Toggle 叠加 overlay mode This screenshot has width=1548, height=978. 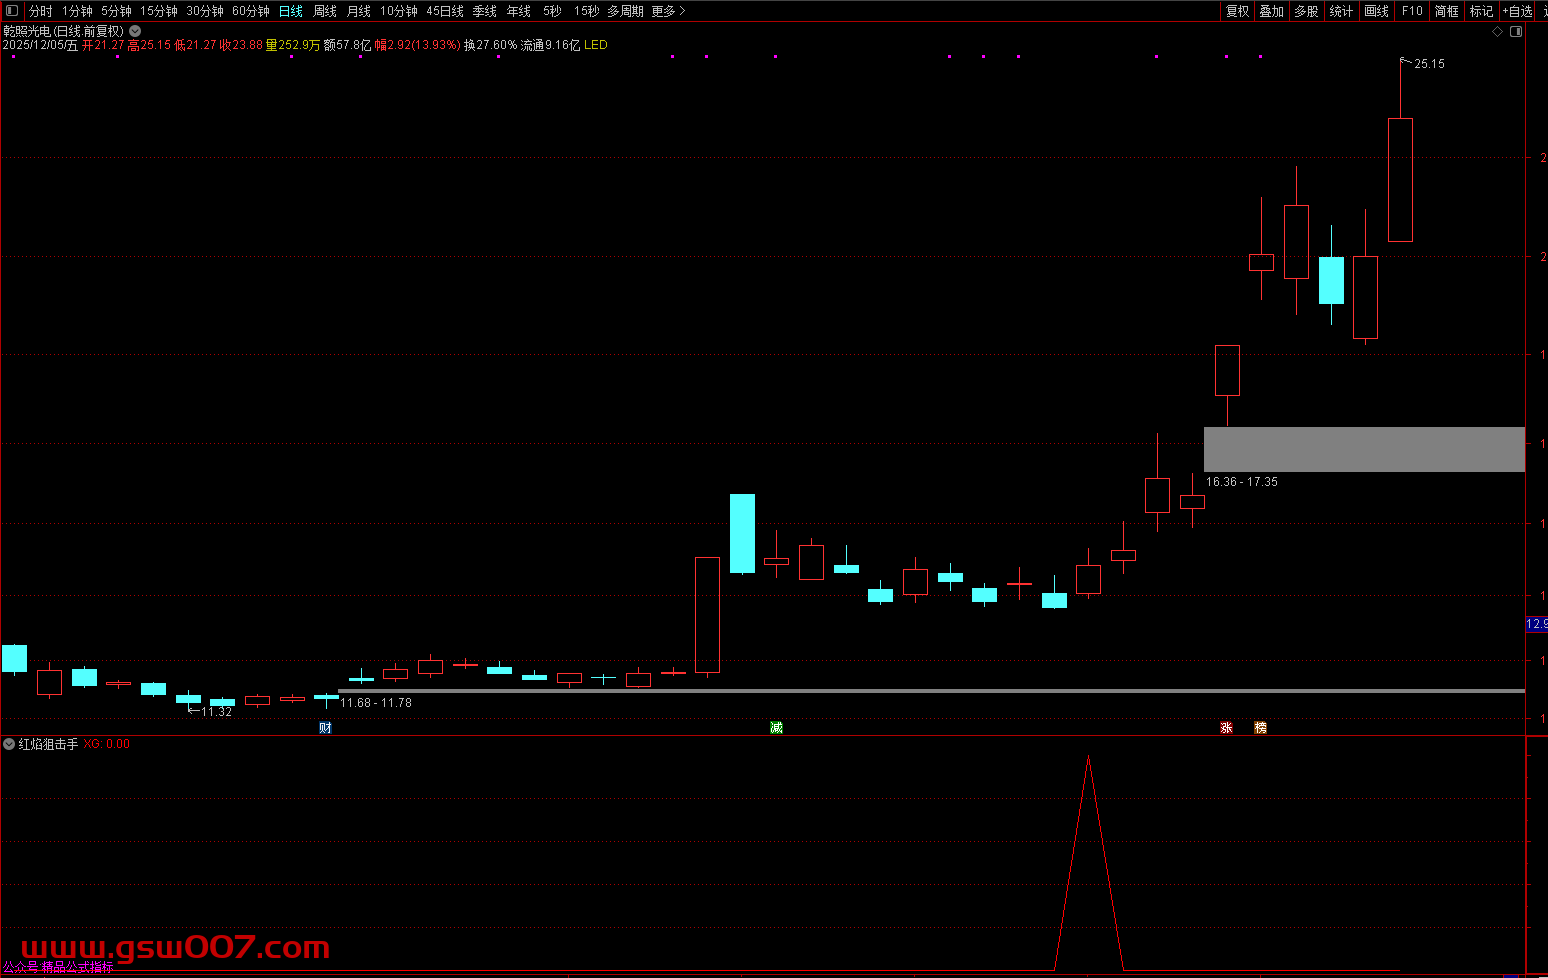1271,11
